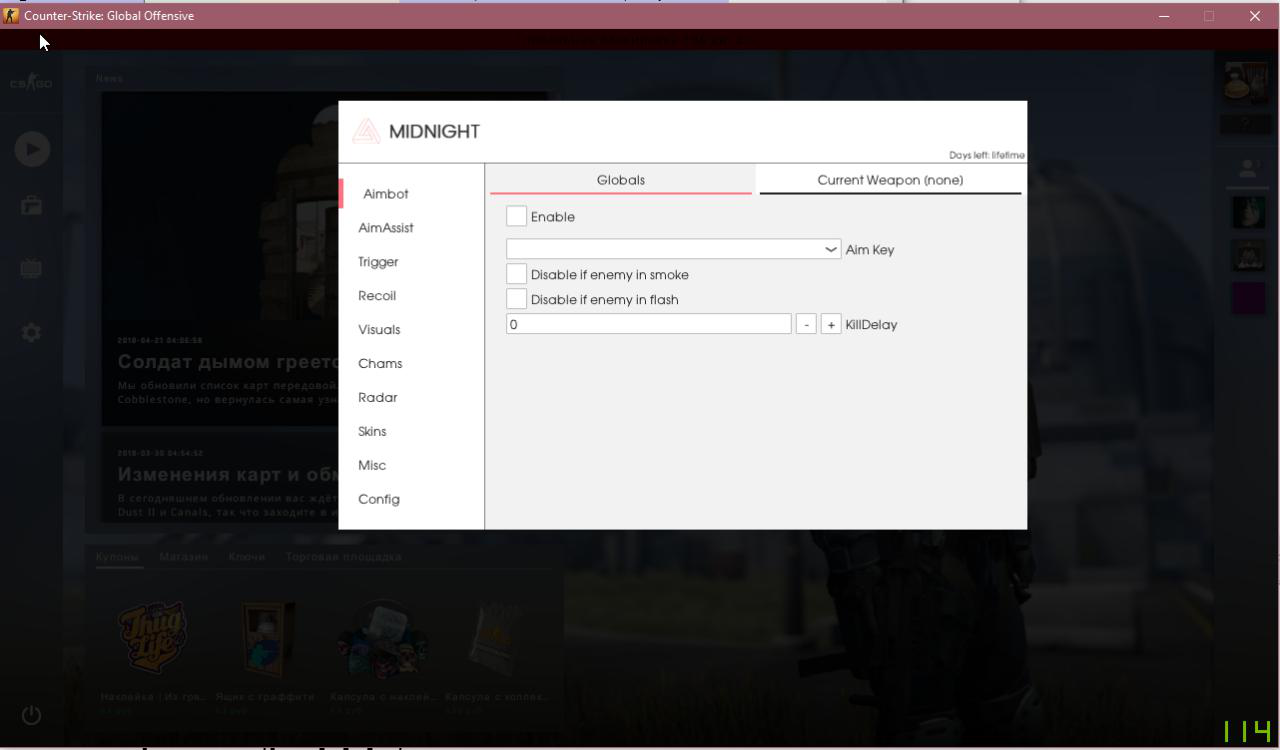
Task: Open the Trigger section
Action: click(378, 262)
